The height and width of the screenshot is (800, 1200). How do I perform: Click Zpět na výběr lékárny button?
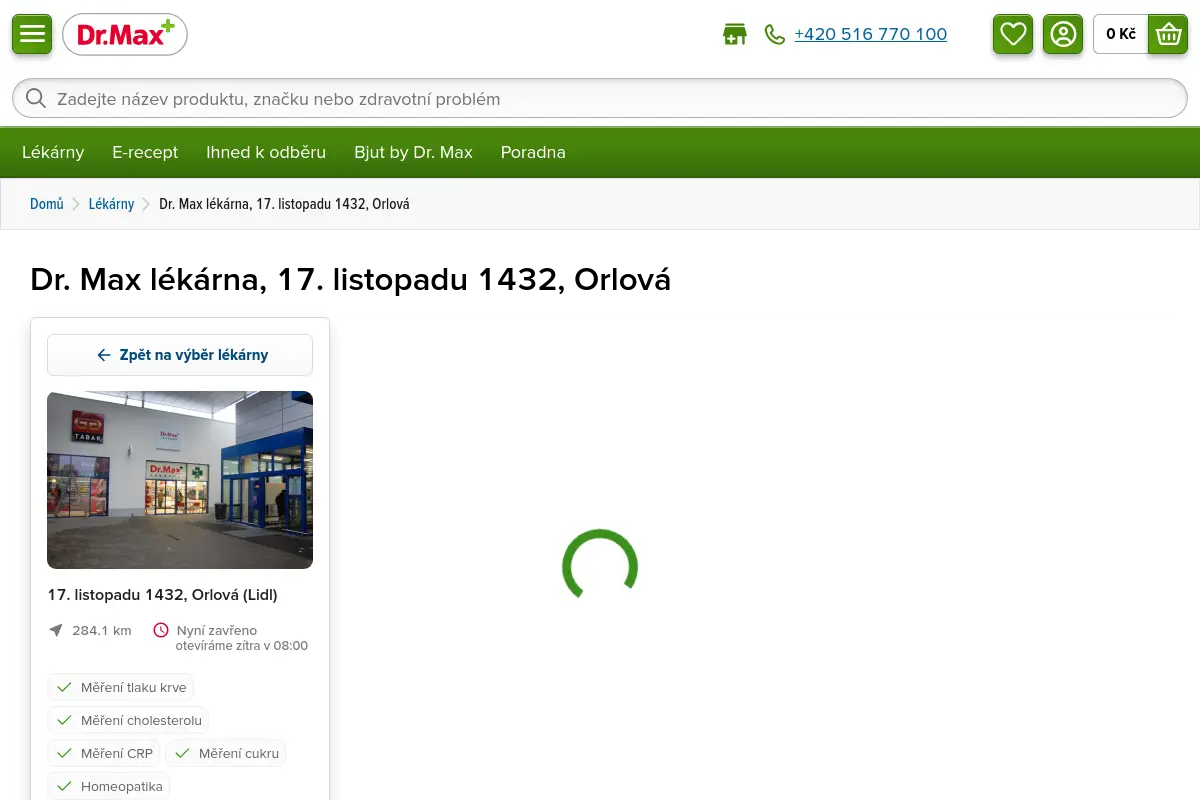(x=180, y=355)
